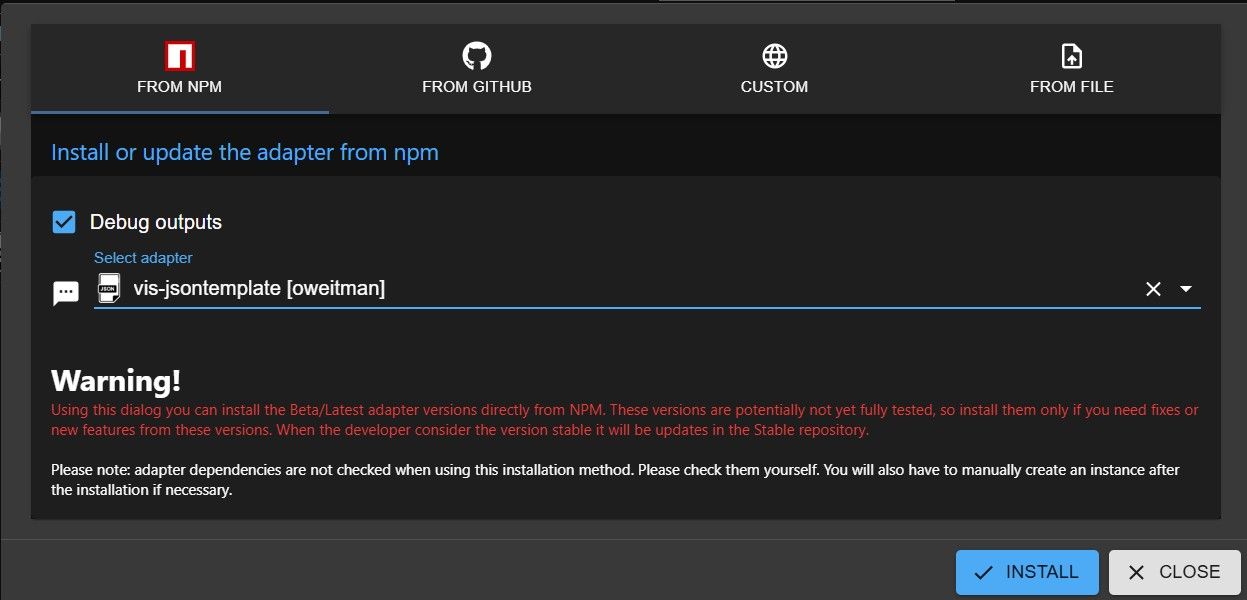Uncheck the Debug outputs checkbox
Image resolution: width=1247 pixels, height=600 pixels.
click(x=64, y=222)
